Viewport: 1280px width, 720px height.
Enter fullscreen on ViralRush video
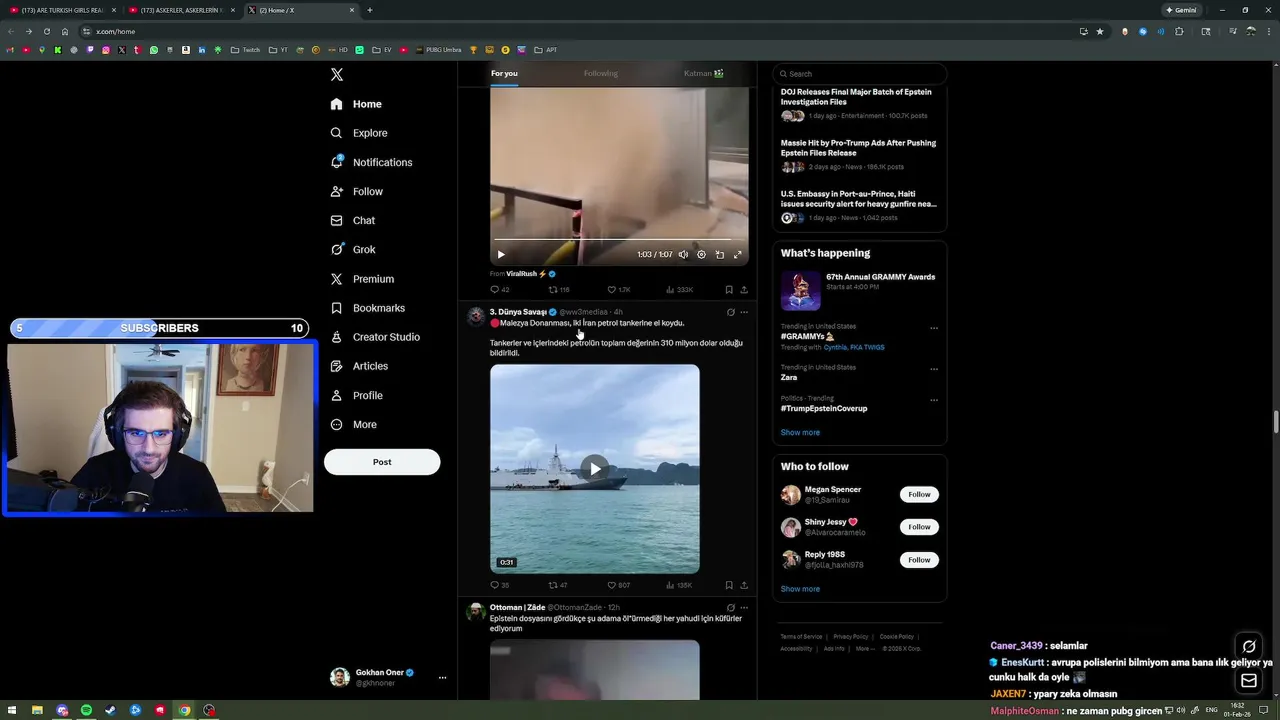(738, 254)
